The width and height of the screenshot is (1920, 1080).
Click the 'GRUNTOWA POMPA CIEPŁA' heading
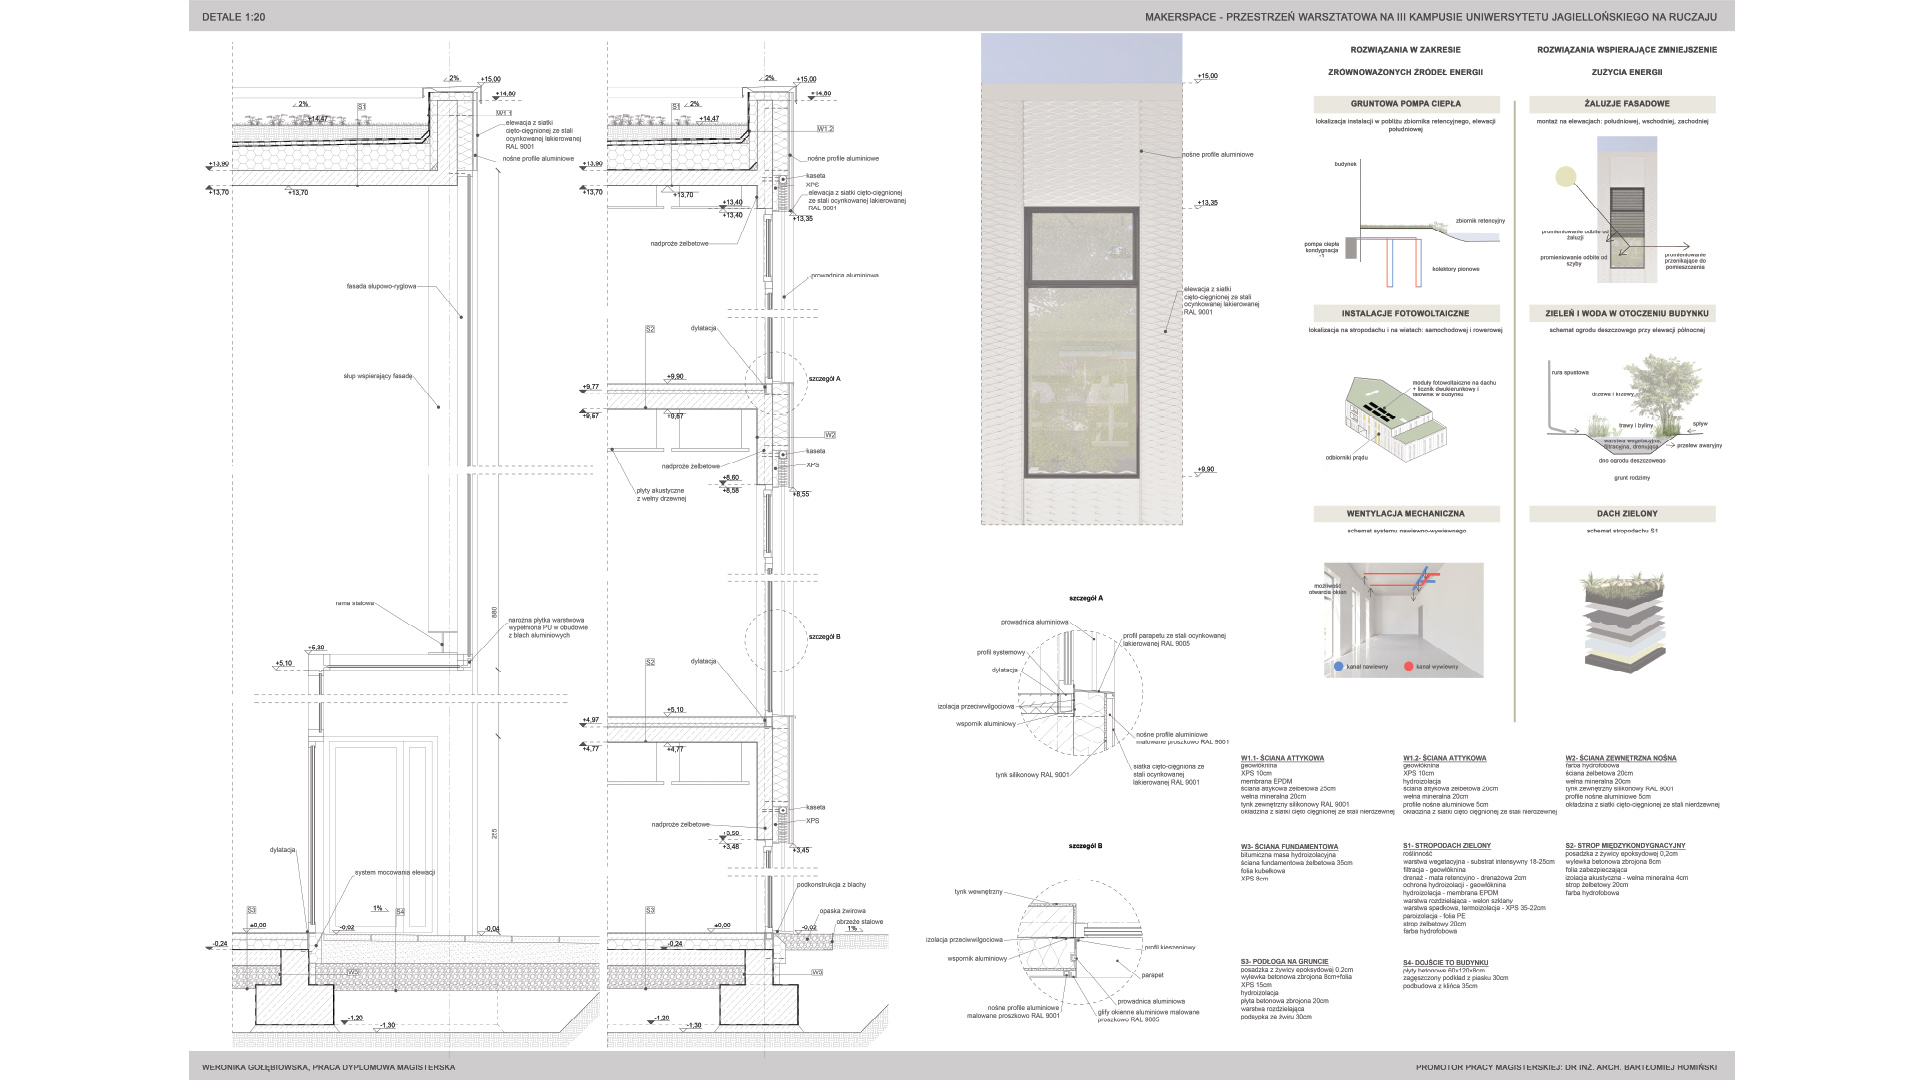click(1405, 104)
